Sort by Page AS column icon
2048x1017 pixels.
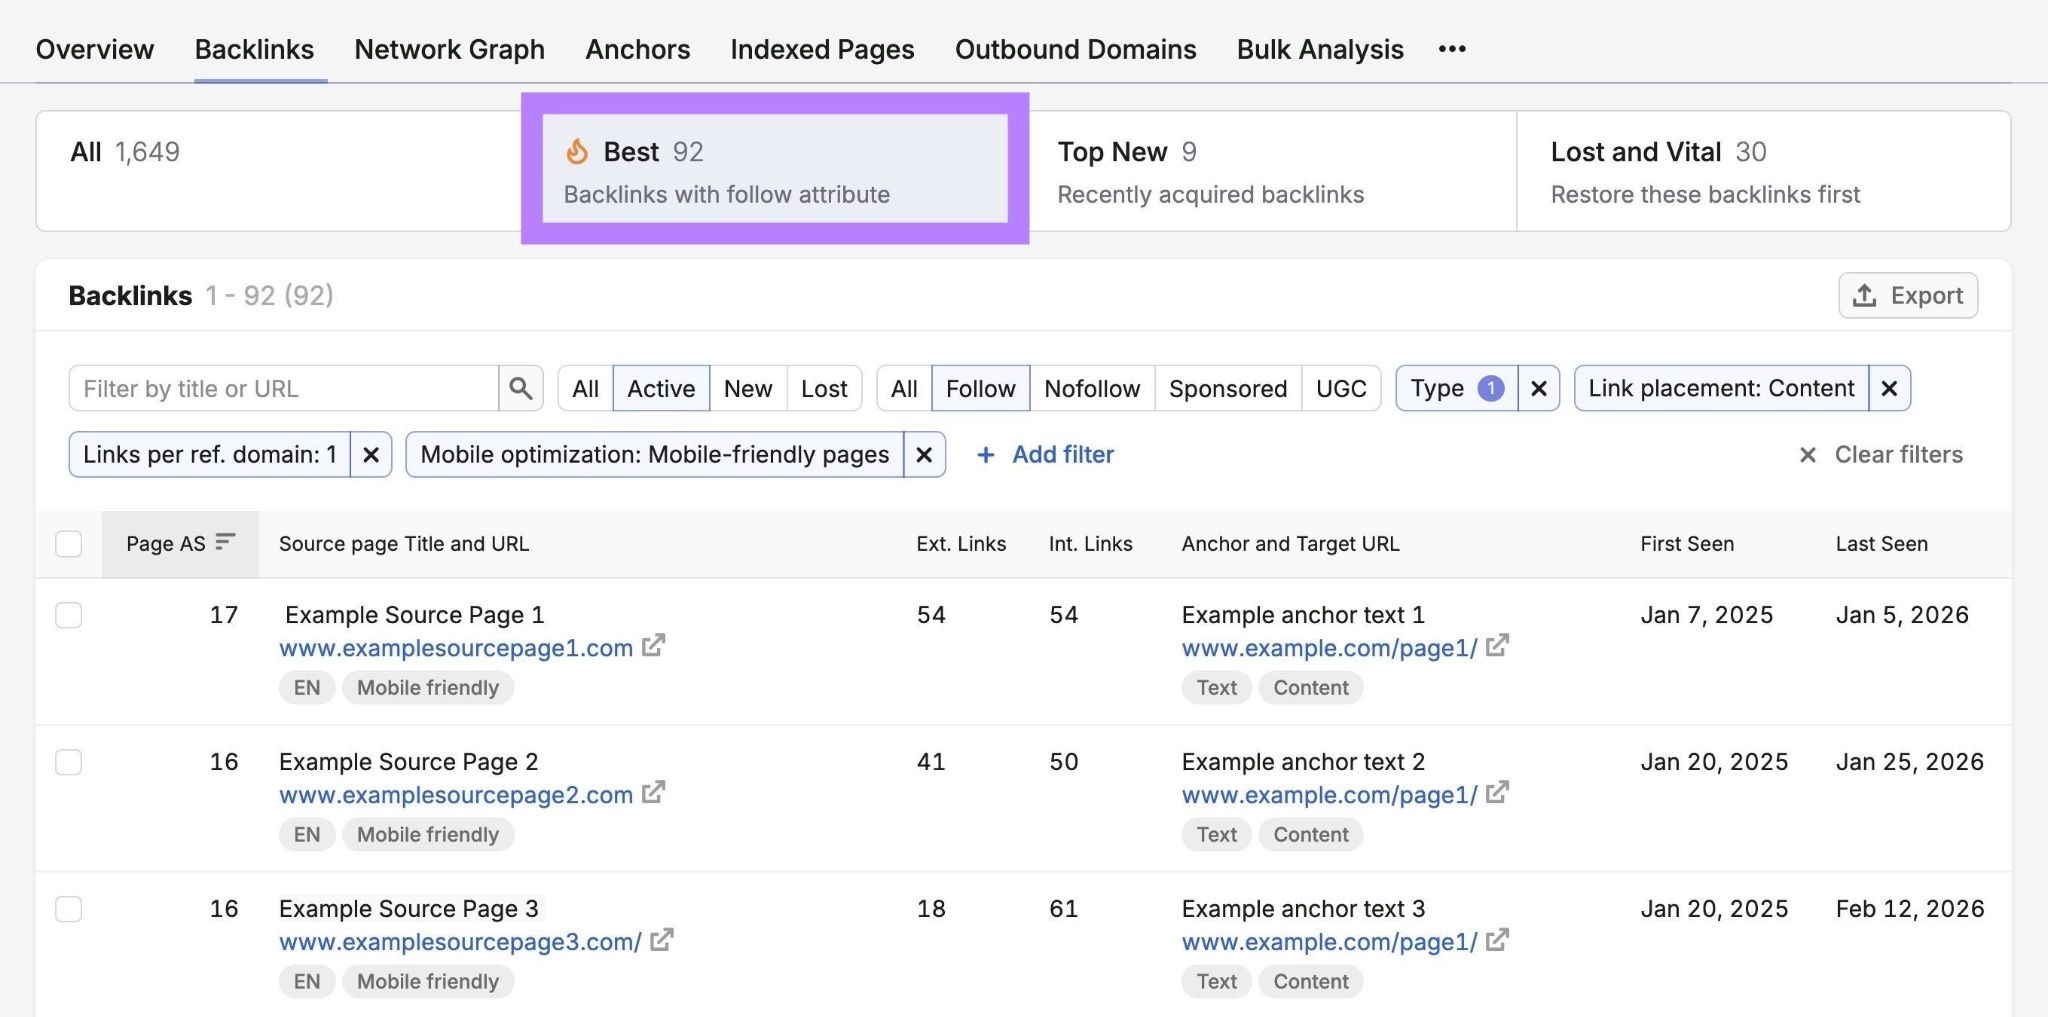pos(225,541)
